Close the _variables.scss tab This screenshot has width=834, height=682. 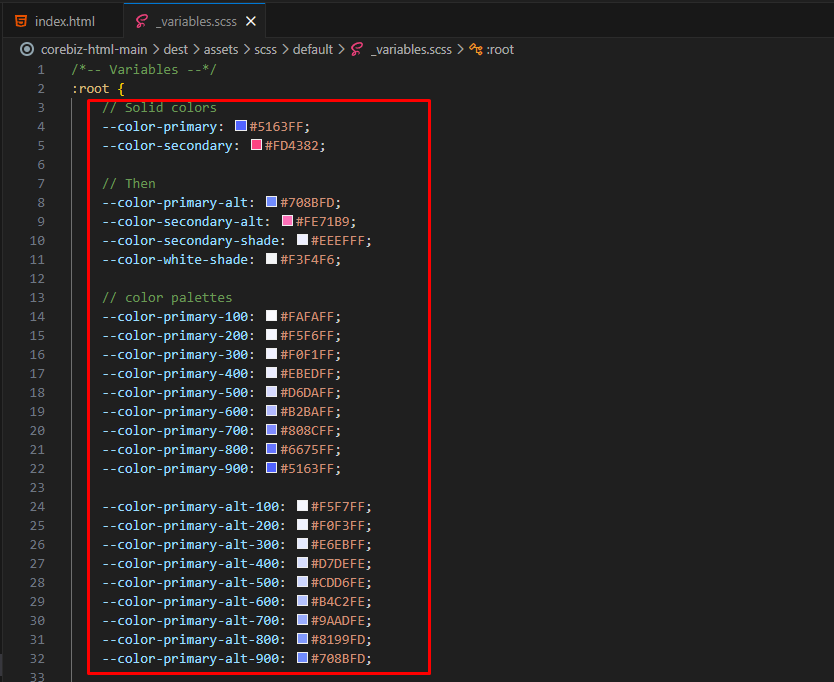[x=251, y=21]
